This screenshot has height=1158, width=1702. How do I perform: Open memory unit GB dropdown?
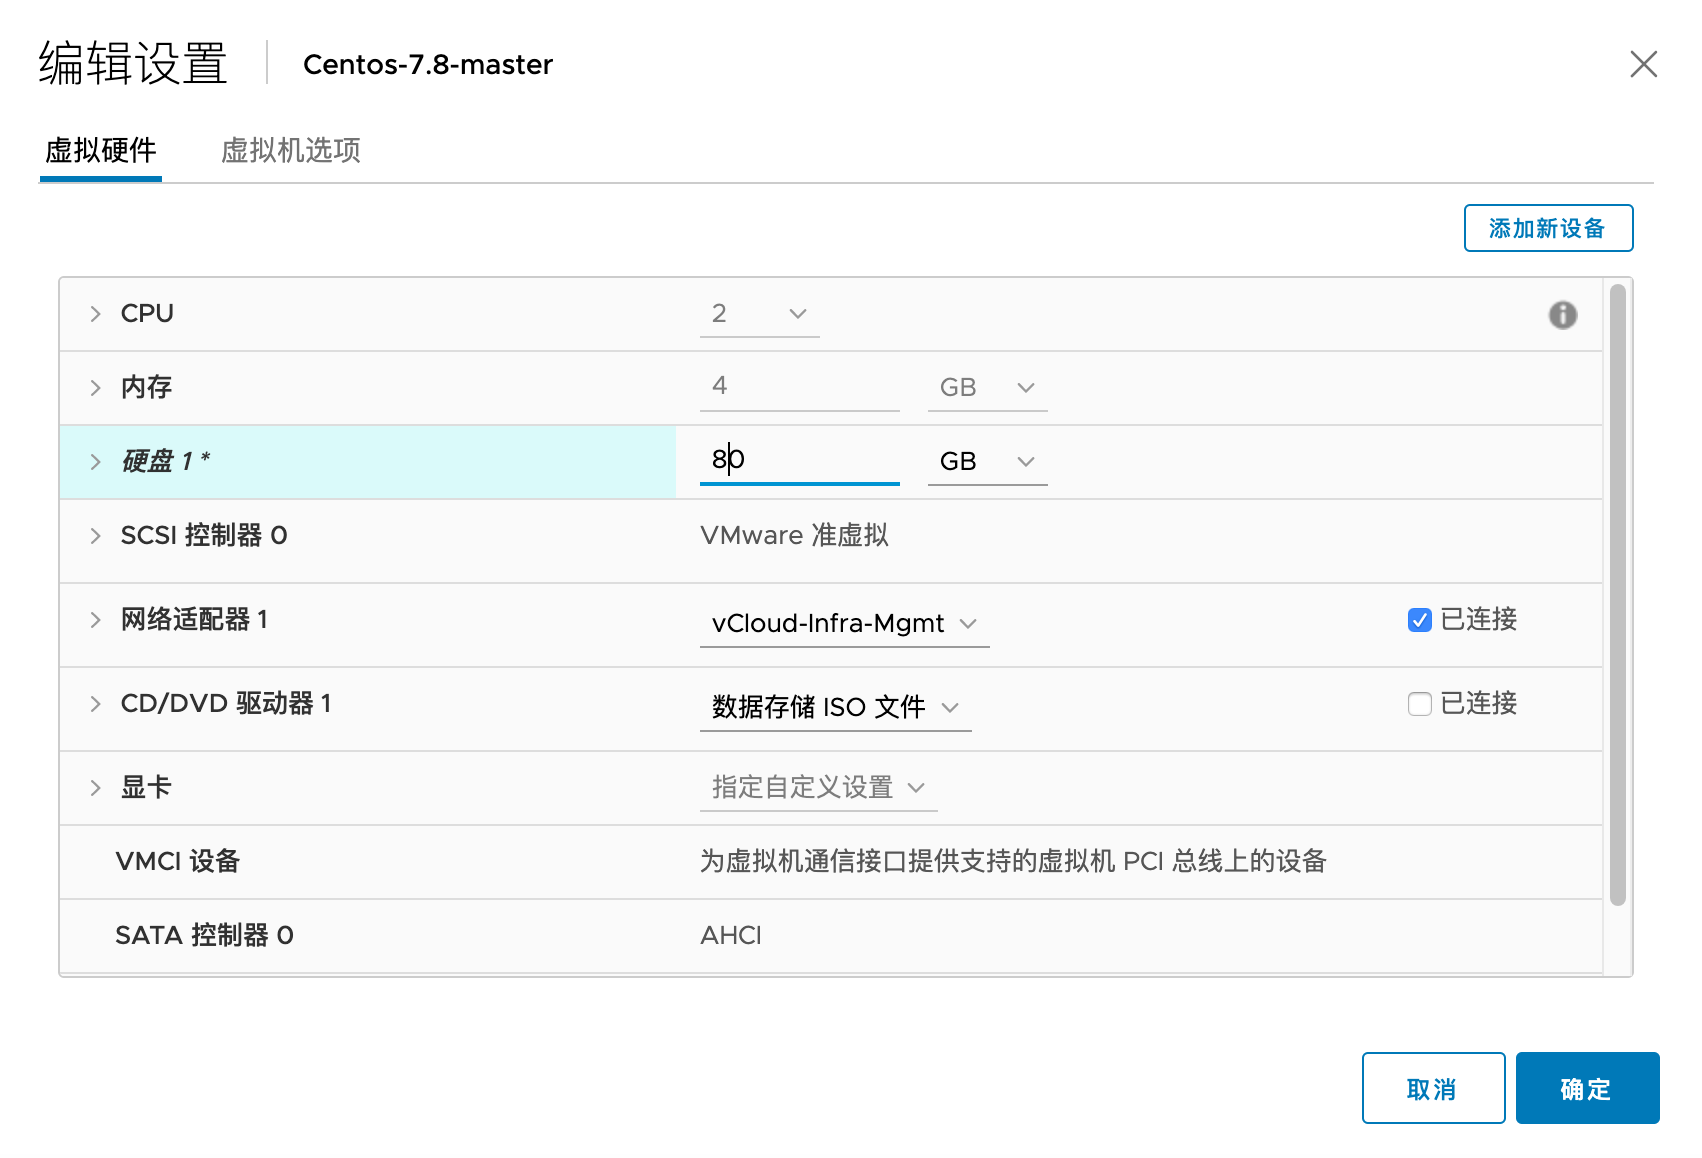point(988,387)
